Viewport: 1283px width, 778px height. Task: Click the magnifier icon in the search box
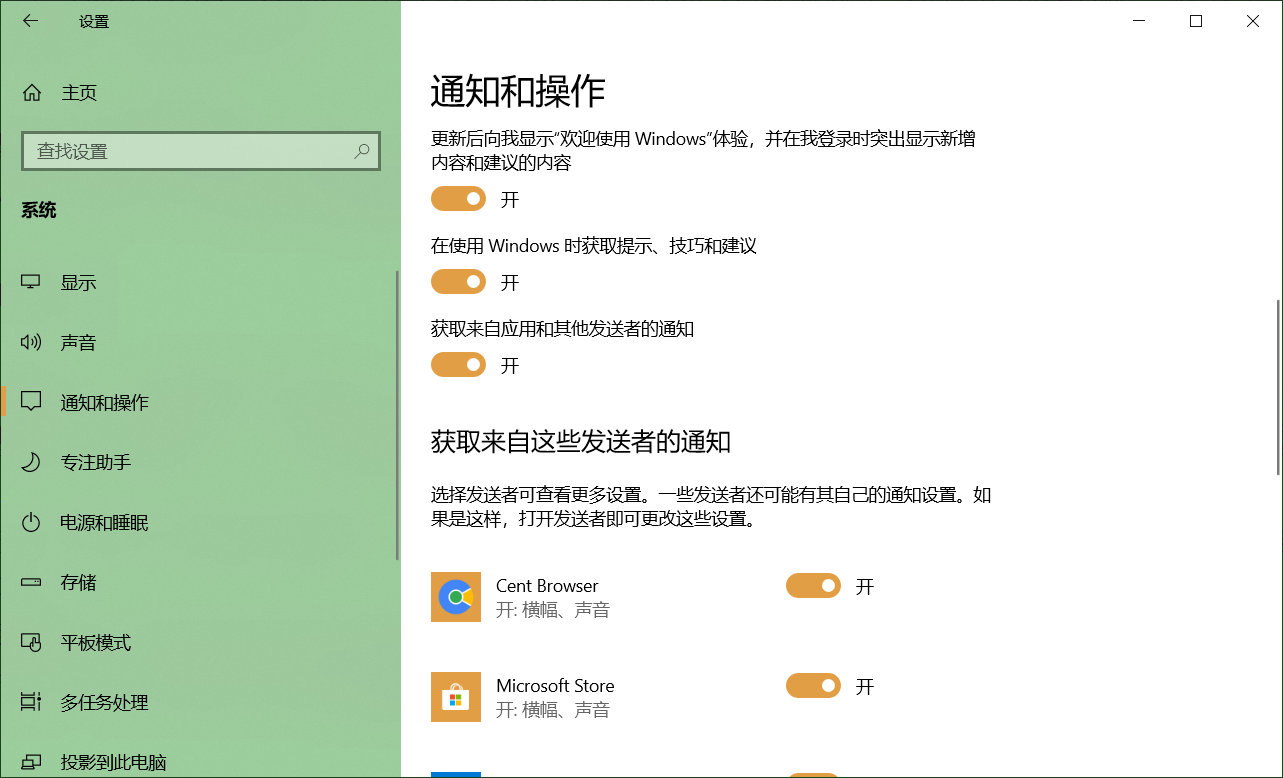pos(361,150)
